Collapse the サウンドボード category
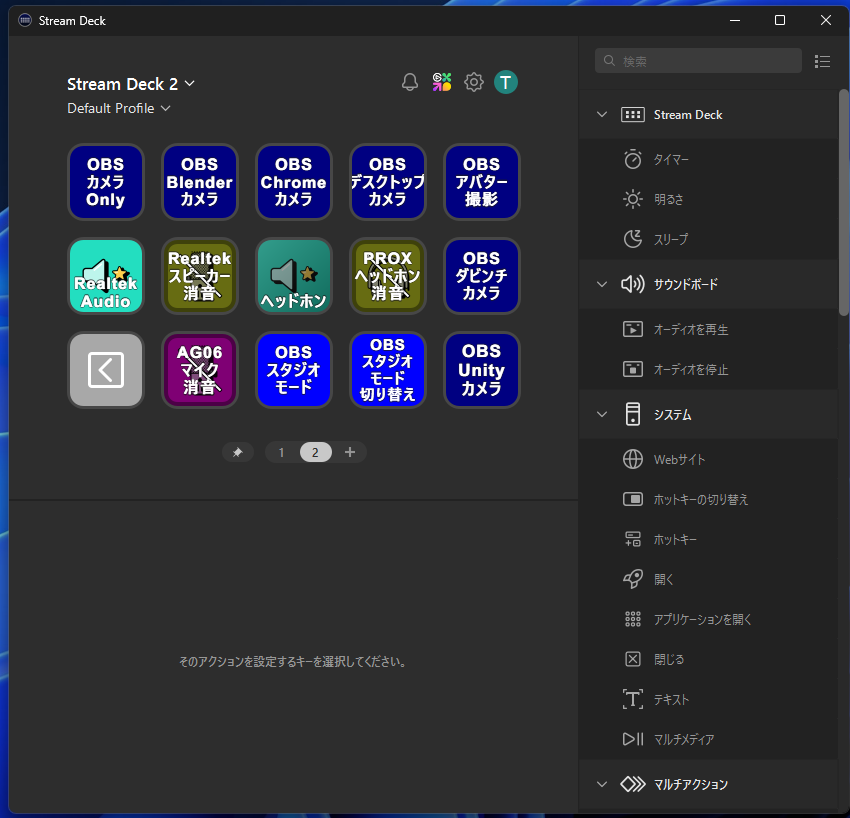Screen dimensions: 850x818 (602, 284)
